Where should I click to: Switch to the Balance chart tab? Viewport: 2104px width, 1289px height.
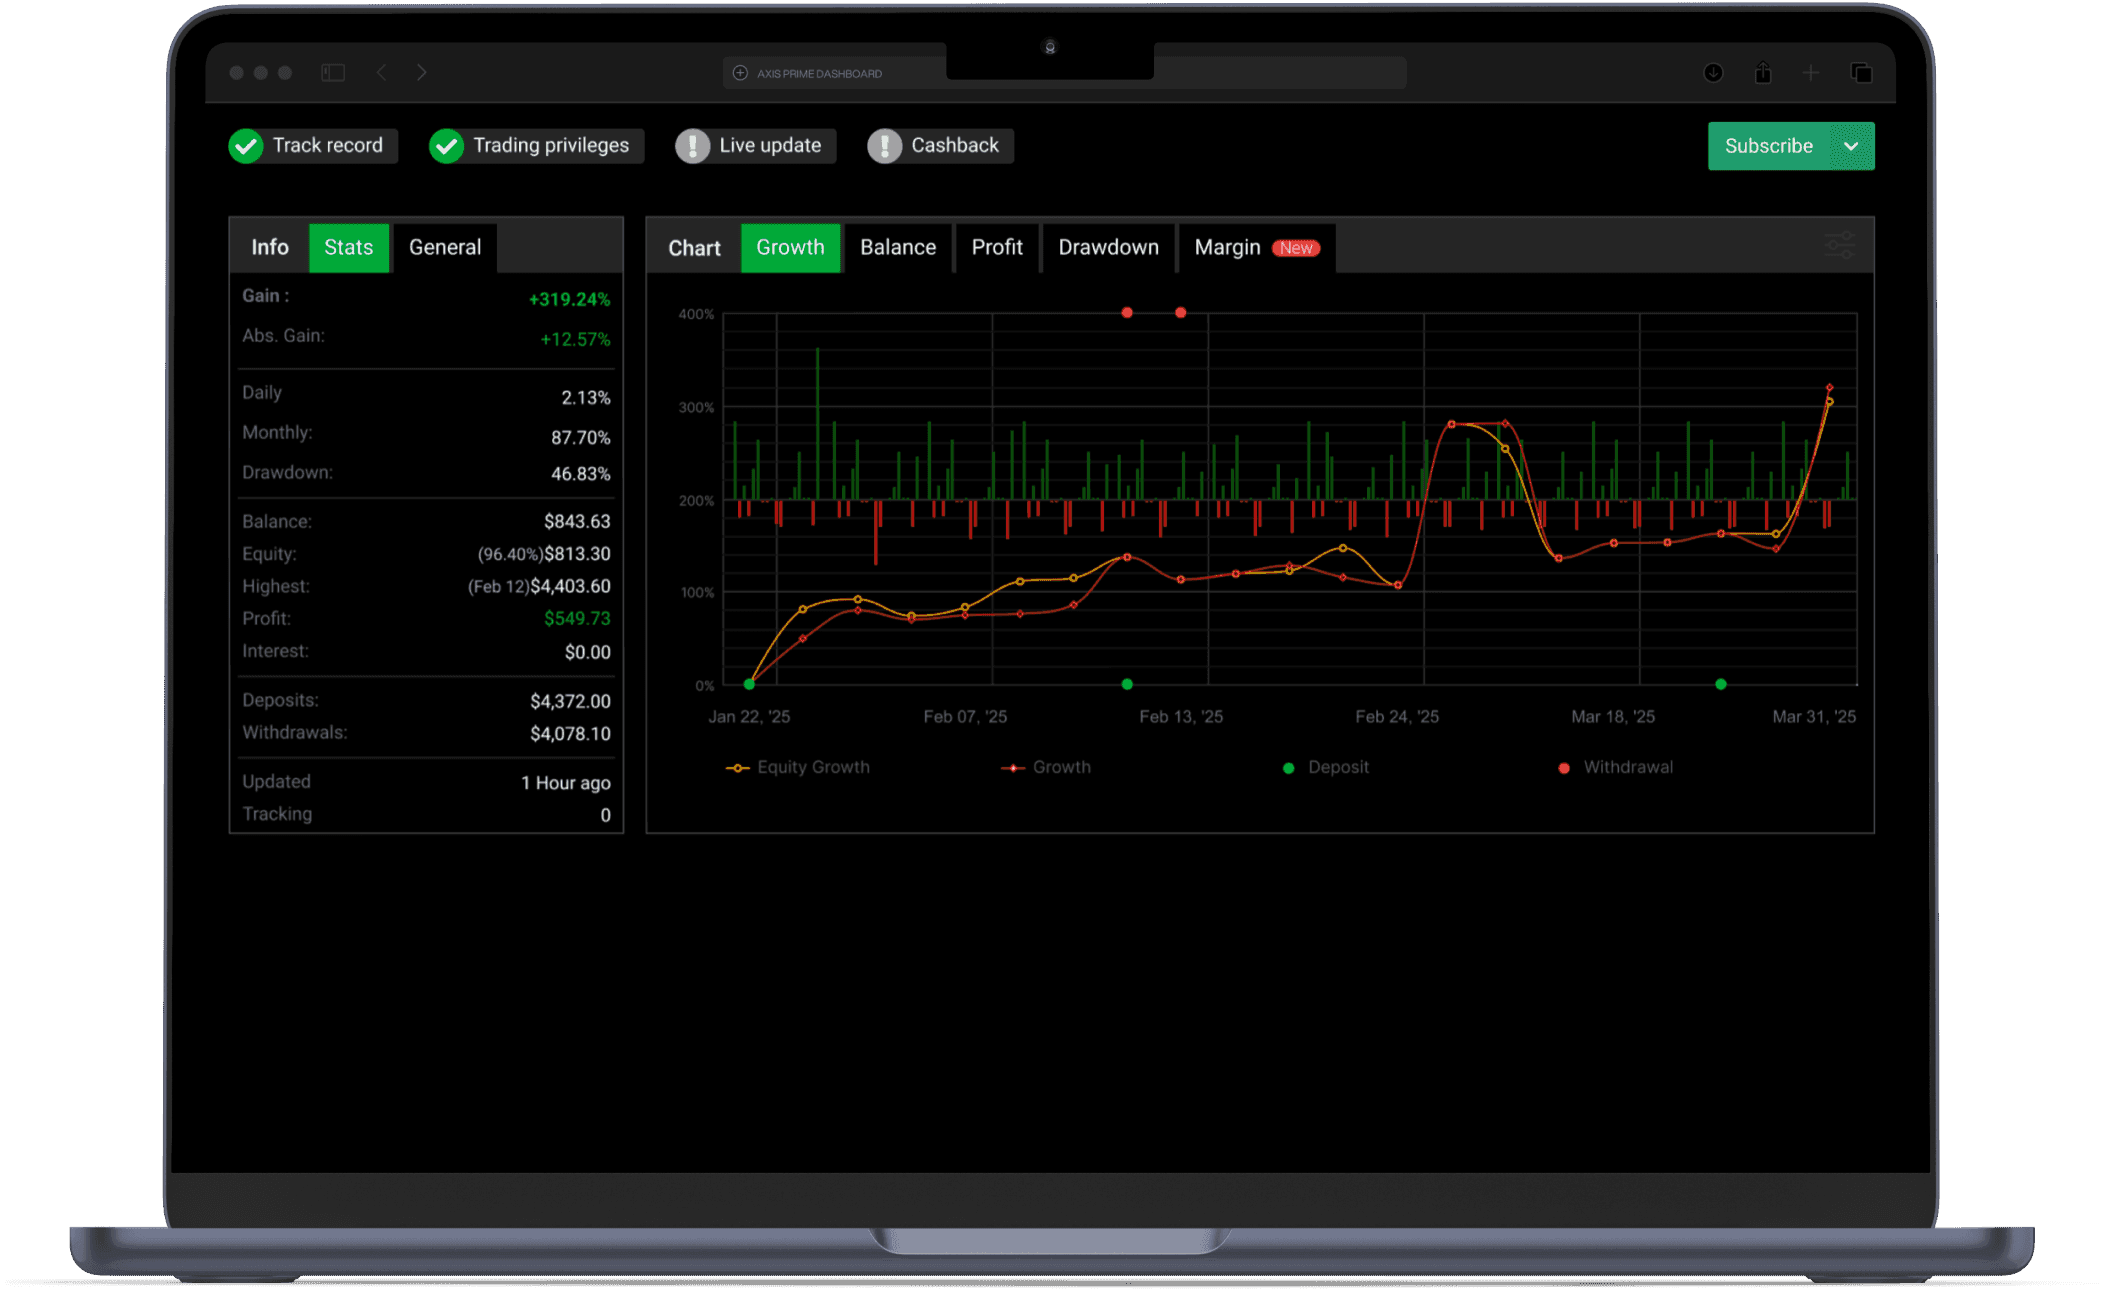click(x=897, y=248)
